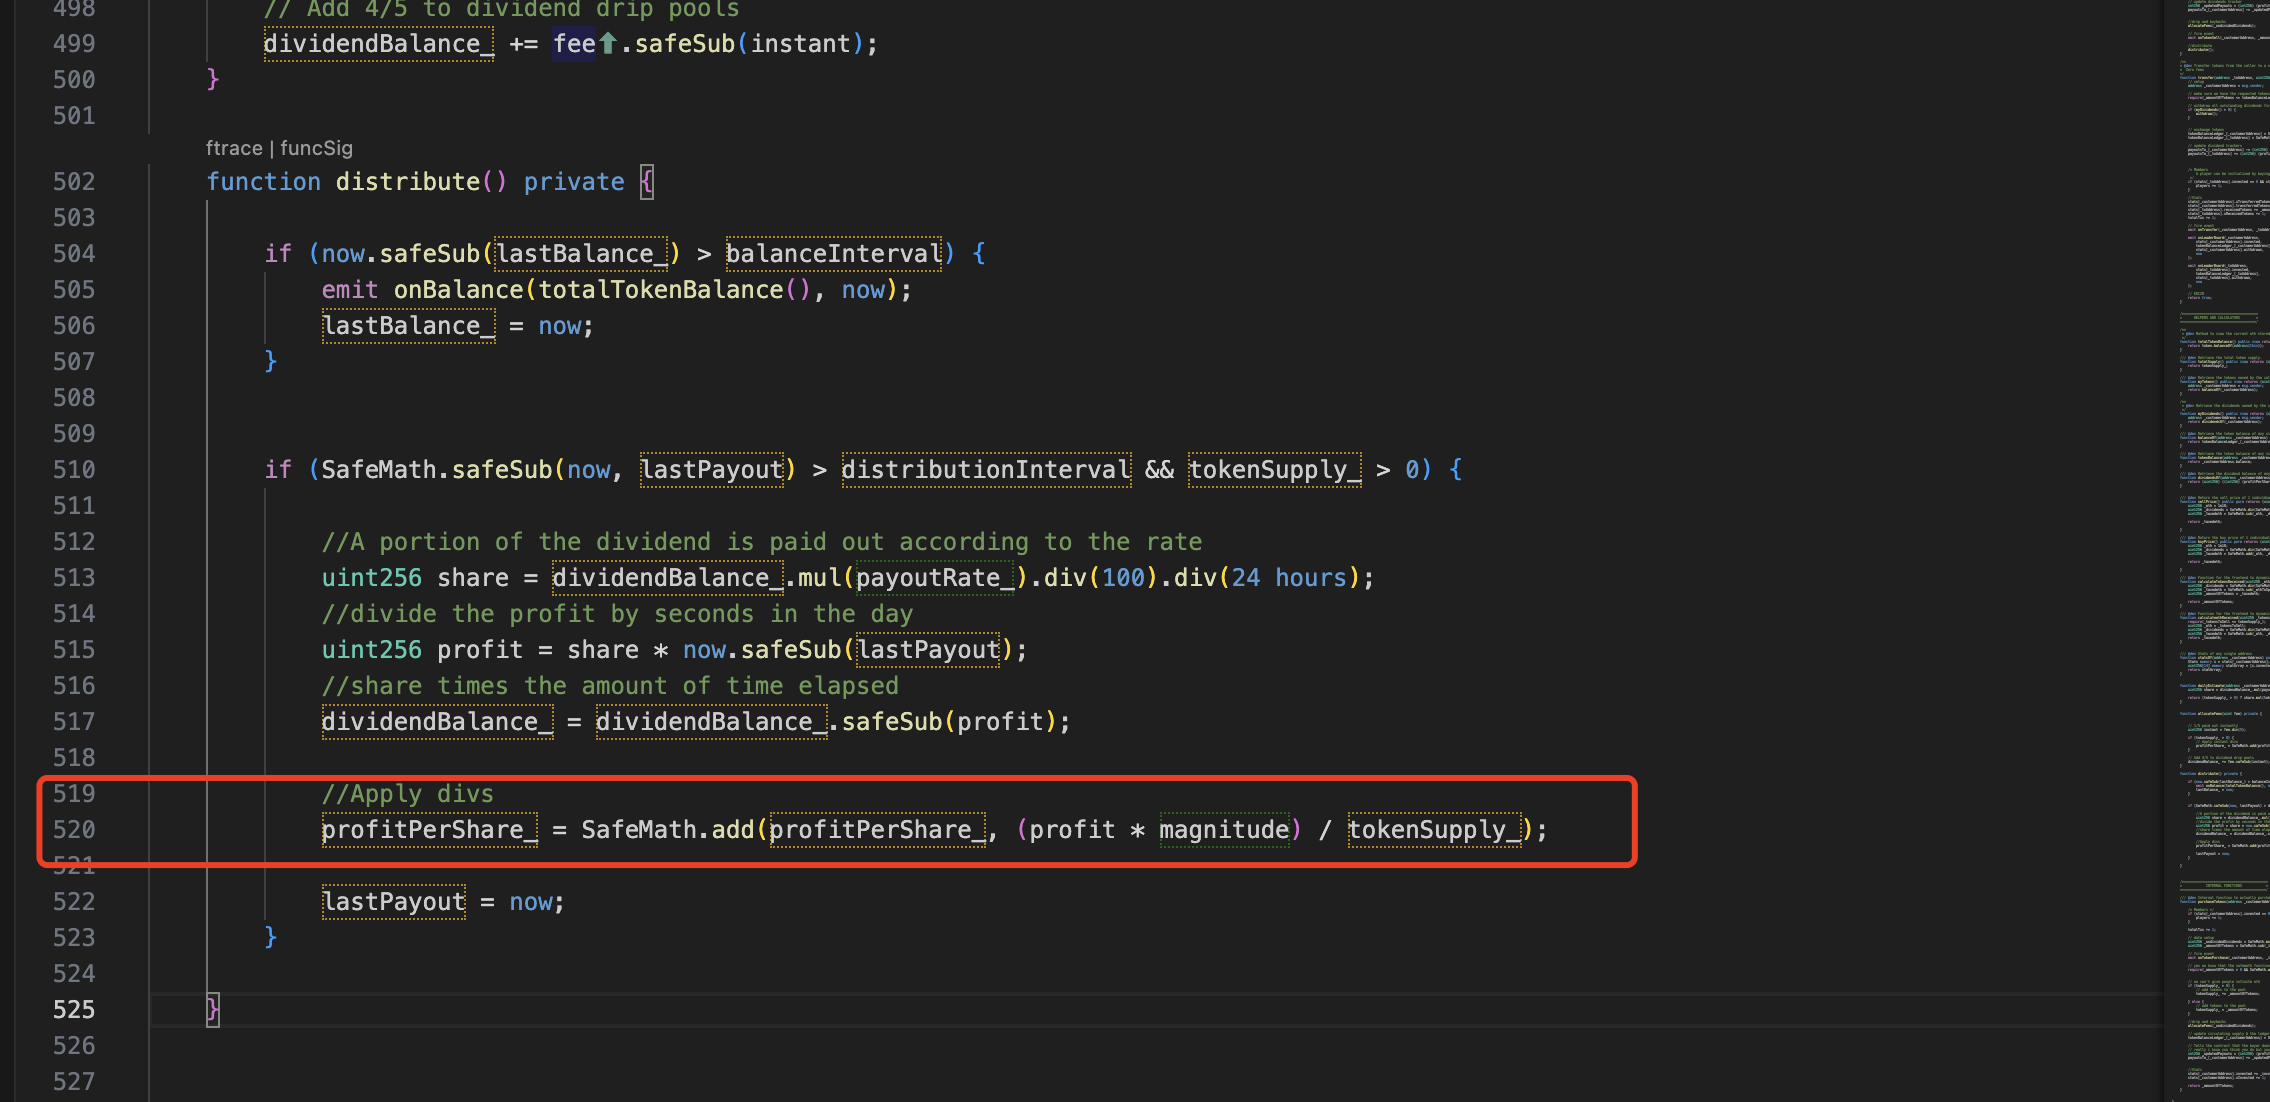Click the emit keyword on line 505
The height and width of the screenshot is (1102, 2270).
click(350, 290)
